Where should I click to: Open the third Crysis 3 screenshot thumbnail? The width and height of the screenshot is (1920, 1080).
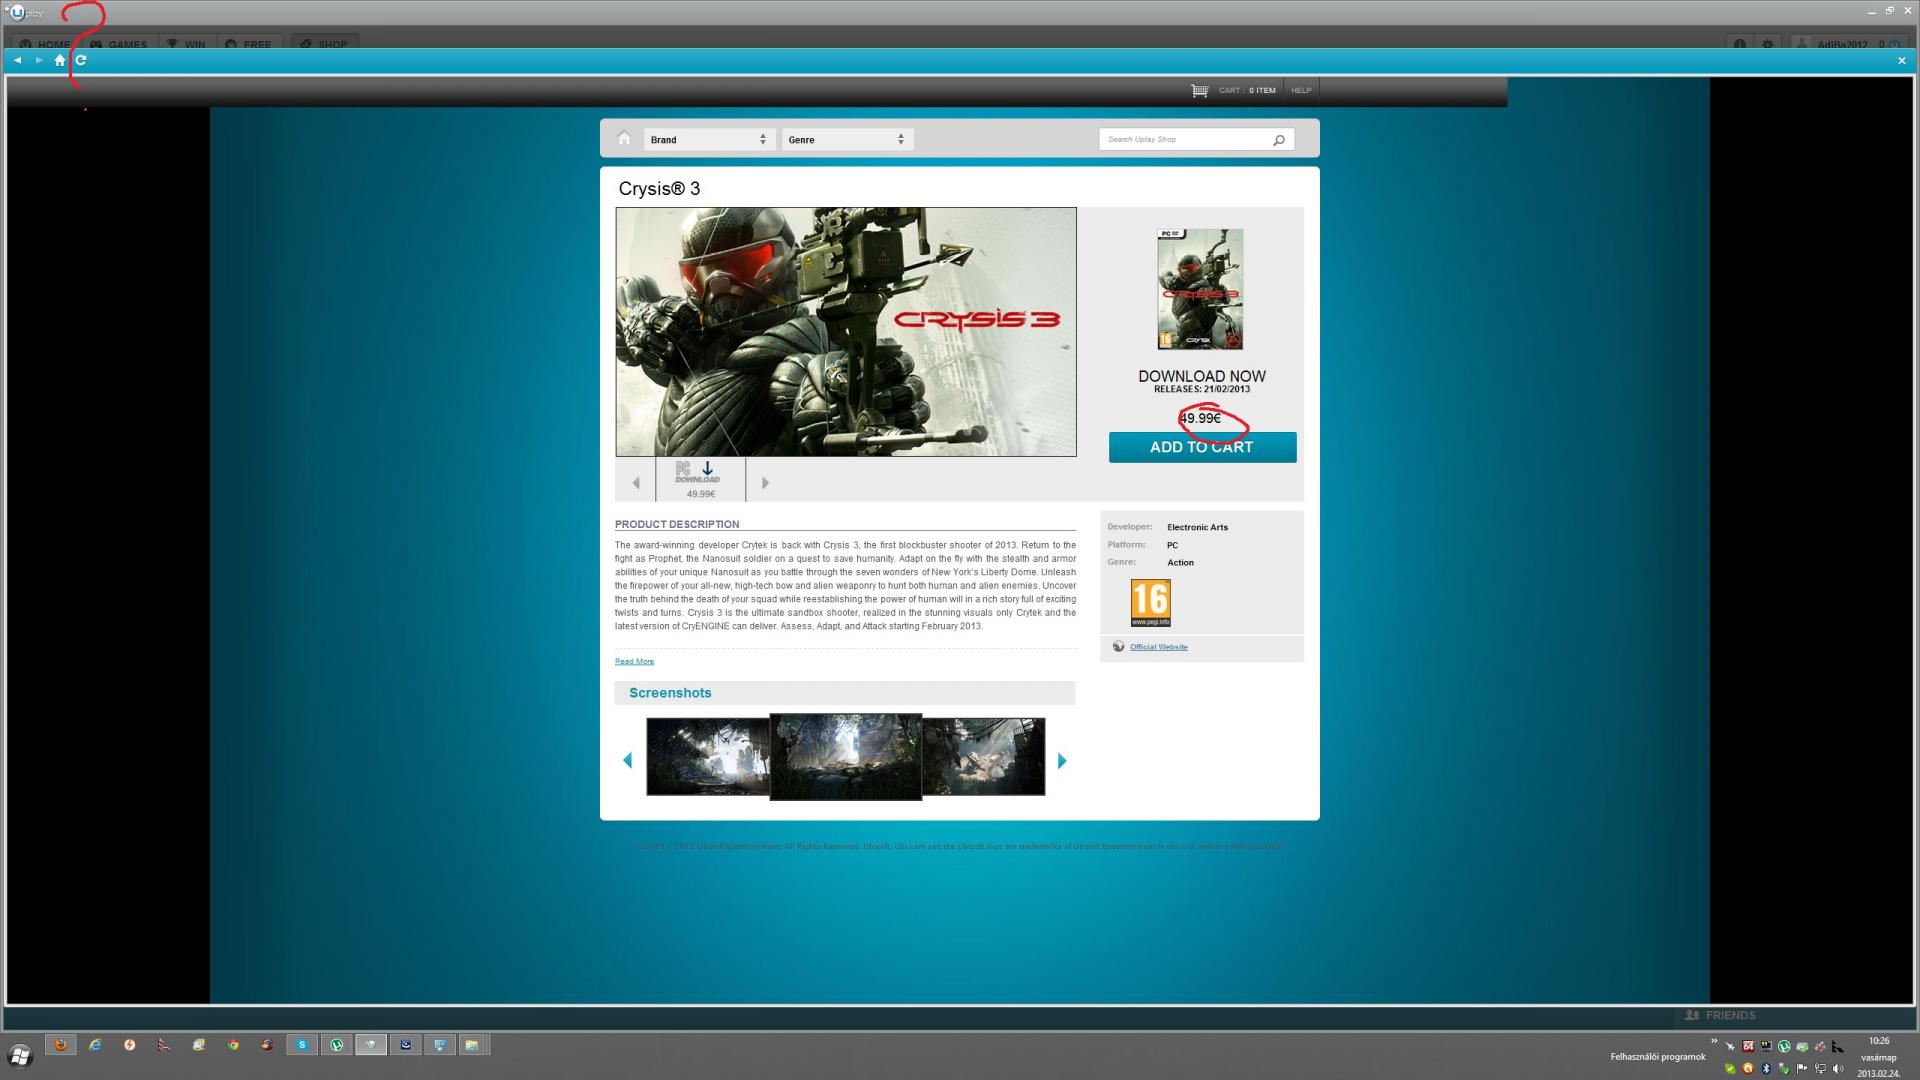983,756
